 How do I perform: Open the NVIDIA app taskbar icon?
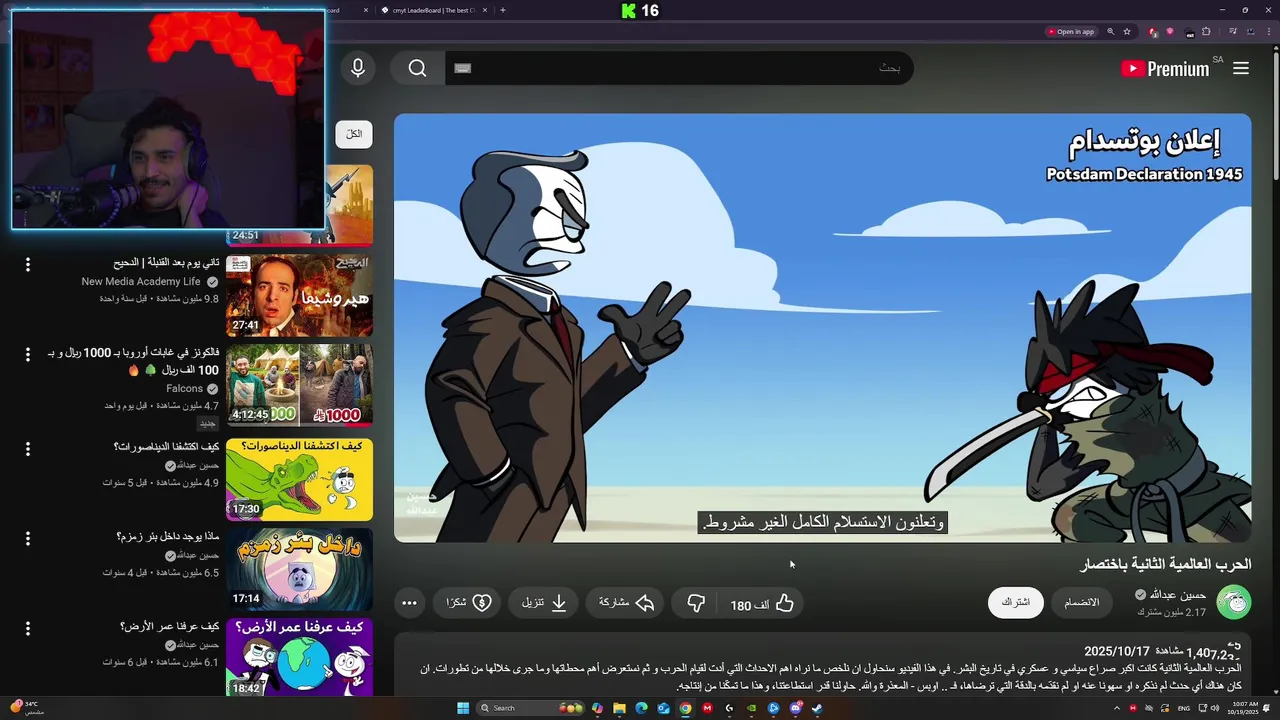click(751, 708)
